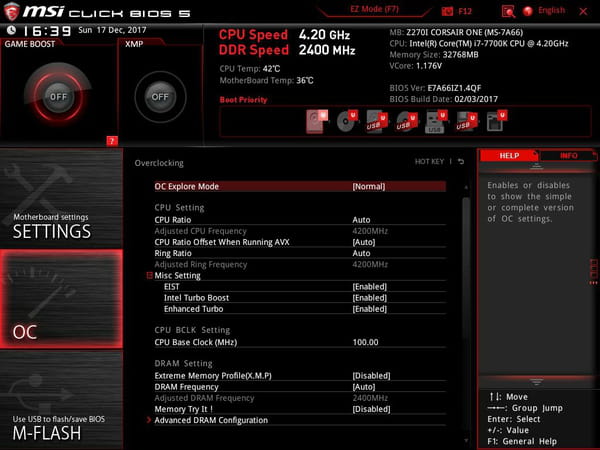Select the CD/DVD disc boot device icon
The height and width of the screenshot is (450, 600).
coord(347,121)
